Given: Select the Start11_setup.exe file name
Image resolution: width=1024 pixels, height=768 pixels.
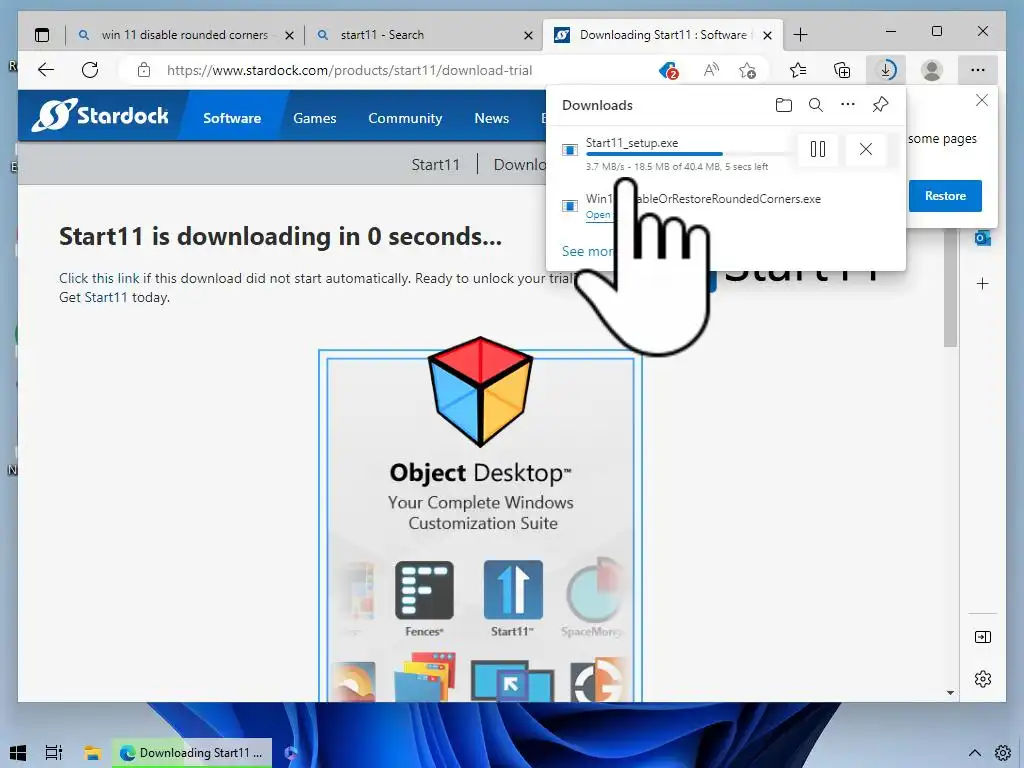Looking at the screenshot, I should [x=632, y=143].
